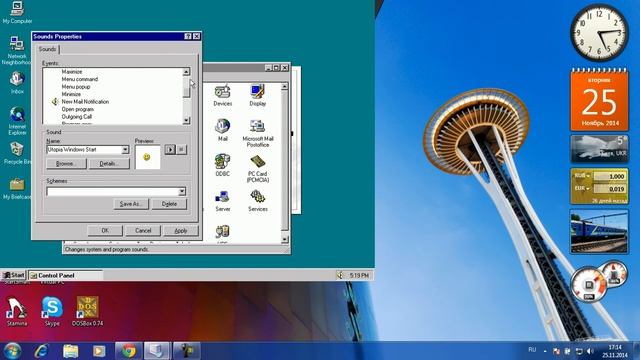Click the train slideshow gadget
The image size is (640, 360).
point(599,232)
